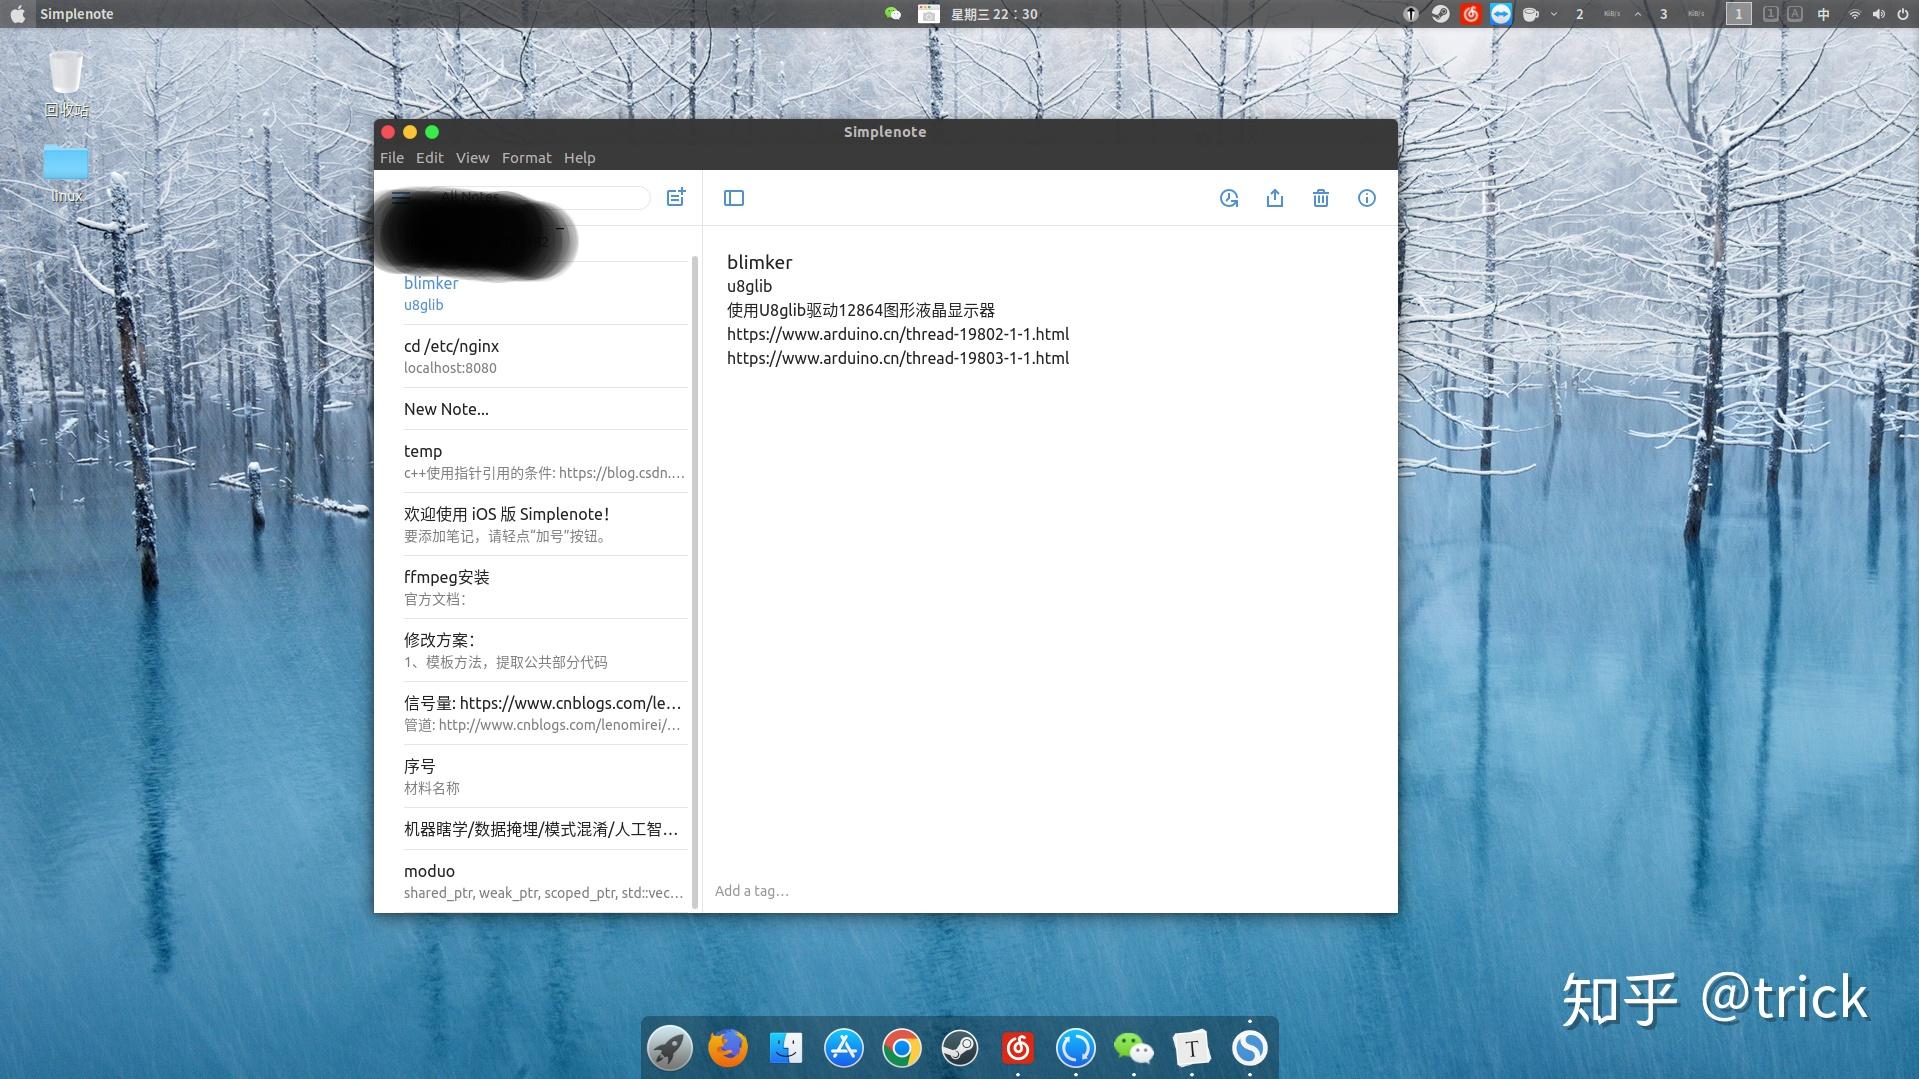Viewport: 1919px width, 1079px height.
Task: Open the note info panel icon
Action: pos(1366,198)
